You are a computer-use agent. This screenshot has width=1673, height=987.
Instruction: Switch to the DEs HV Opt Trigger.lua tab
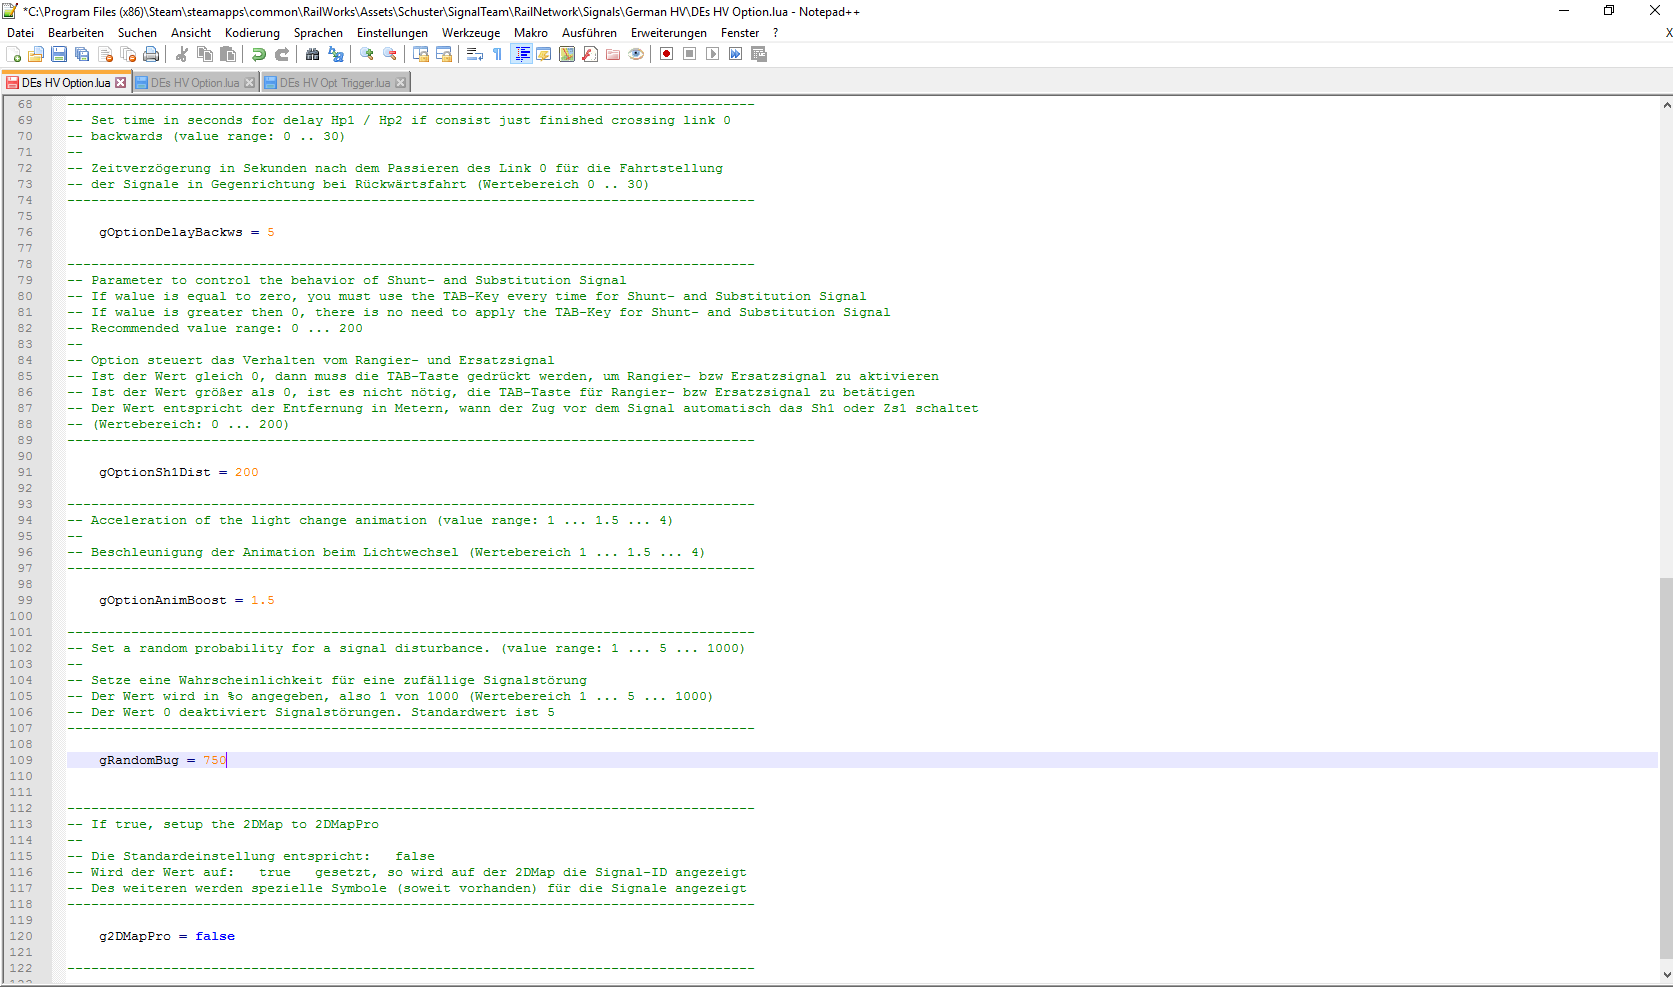(335, 83)
